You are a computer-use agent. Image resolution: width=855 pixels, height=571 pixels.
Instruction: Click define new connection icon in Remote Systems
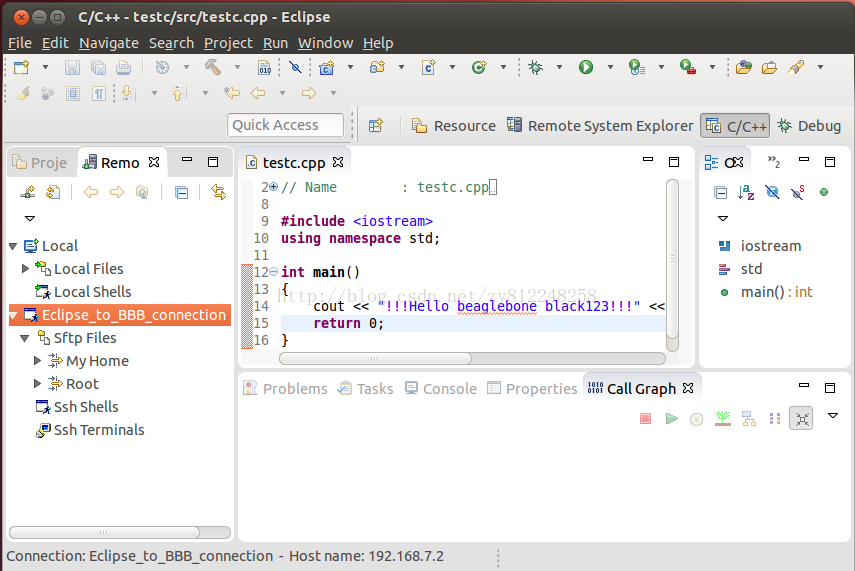[28, 192]
